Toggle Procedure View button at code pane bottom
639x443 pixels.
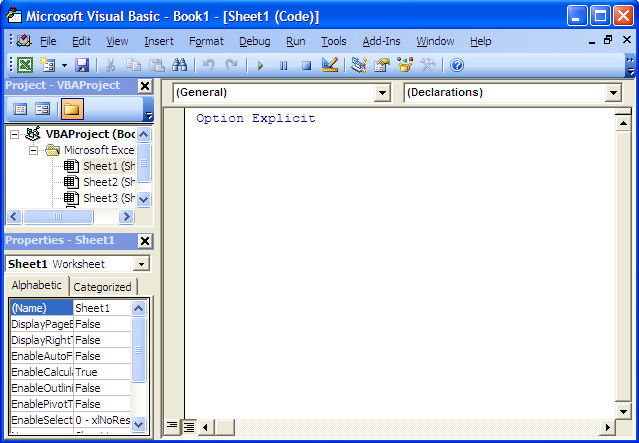click(172, 426)
